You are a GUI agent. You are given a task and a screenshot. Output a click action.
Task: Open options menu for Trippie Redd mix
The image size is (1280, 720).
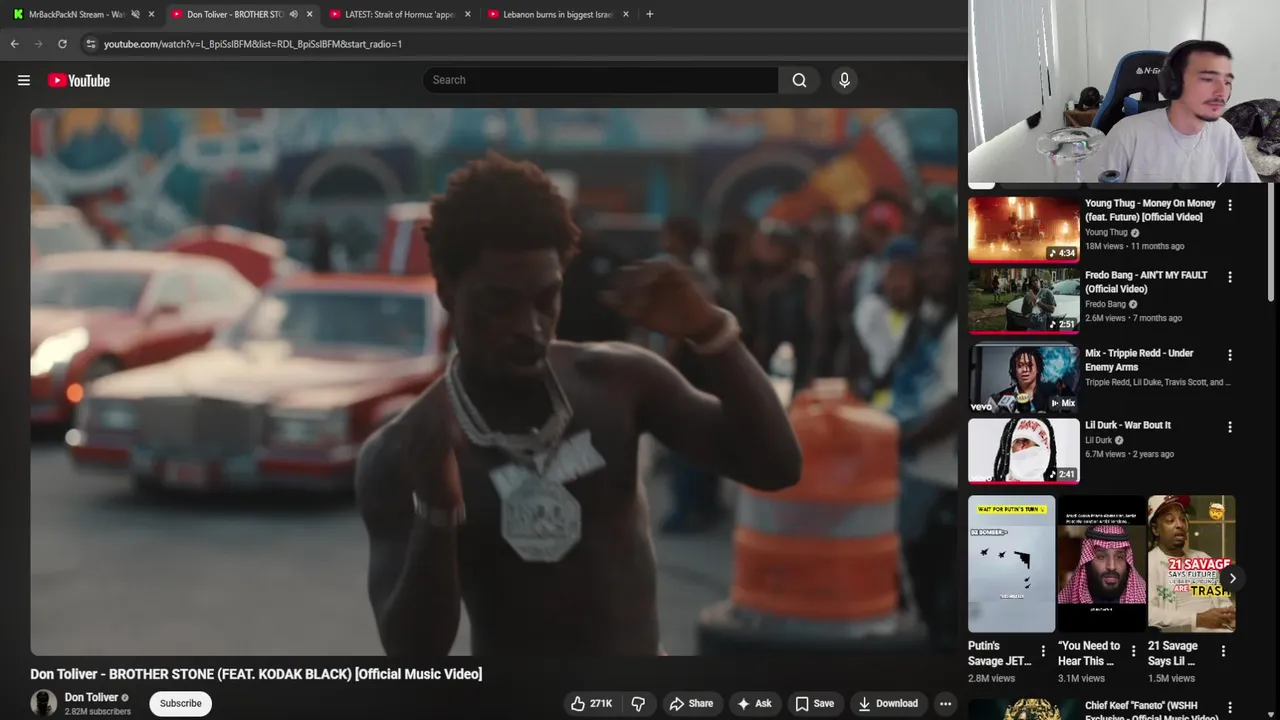(1230, 355)
